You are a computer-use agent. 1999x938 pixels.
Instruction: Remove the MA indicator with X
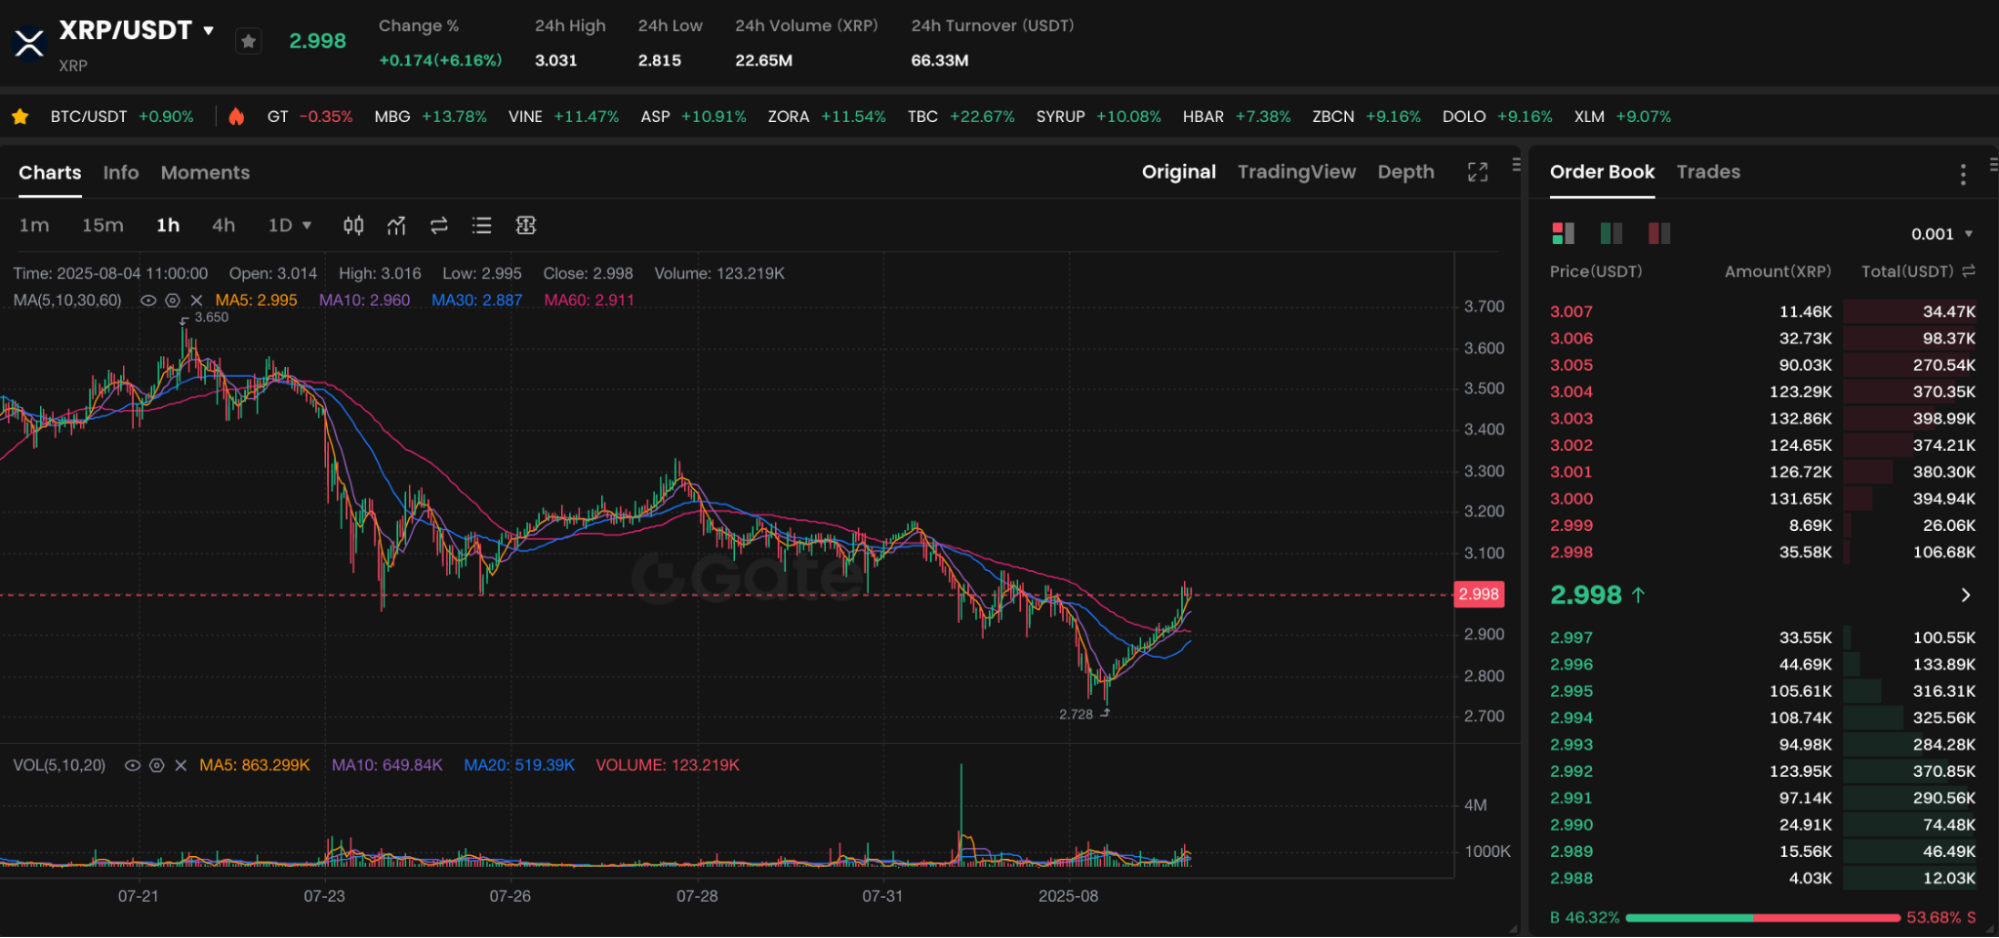tap(196, 300)
